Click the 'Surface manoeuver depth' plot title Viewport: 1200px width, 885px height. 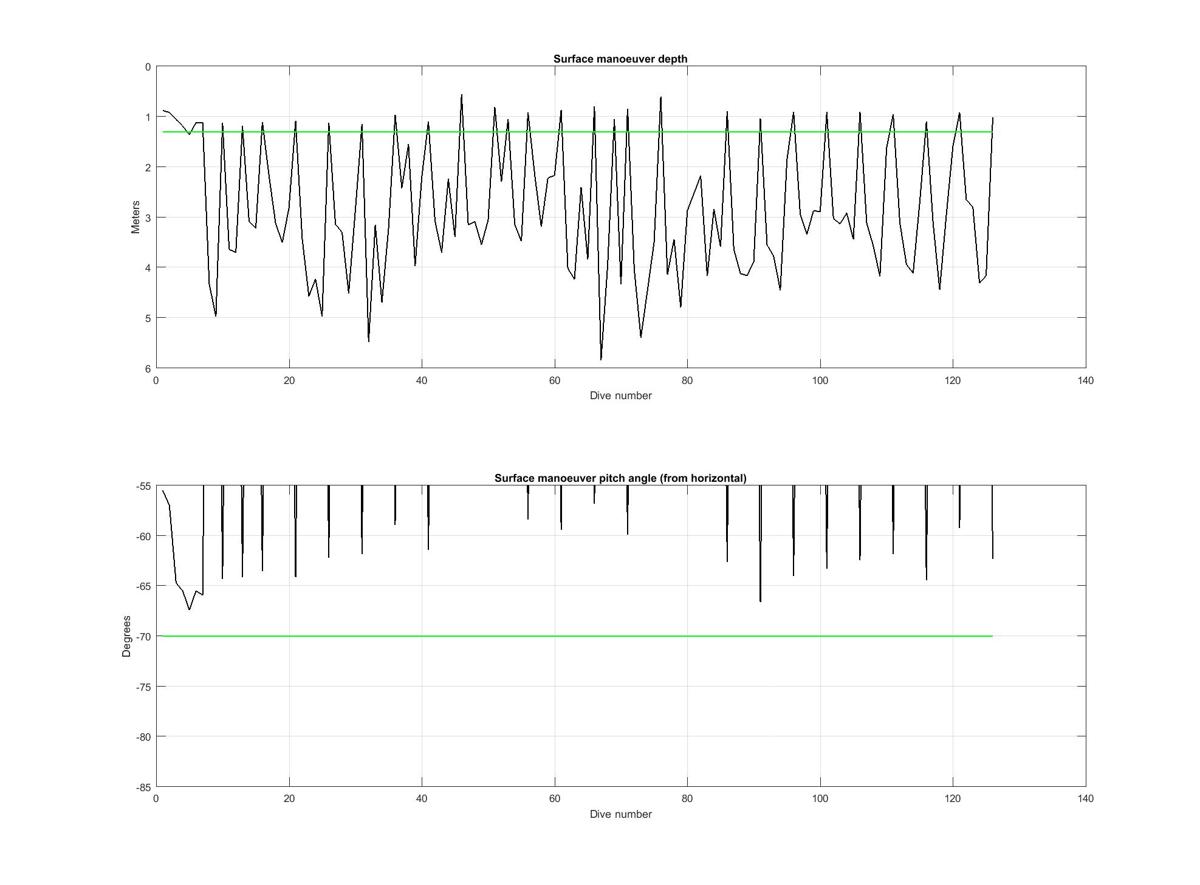click(x=620, y=59)
